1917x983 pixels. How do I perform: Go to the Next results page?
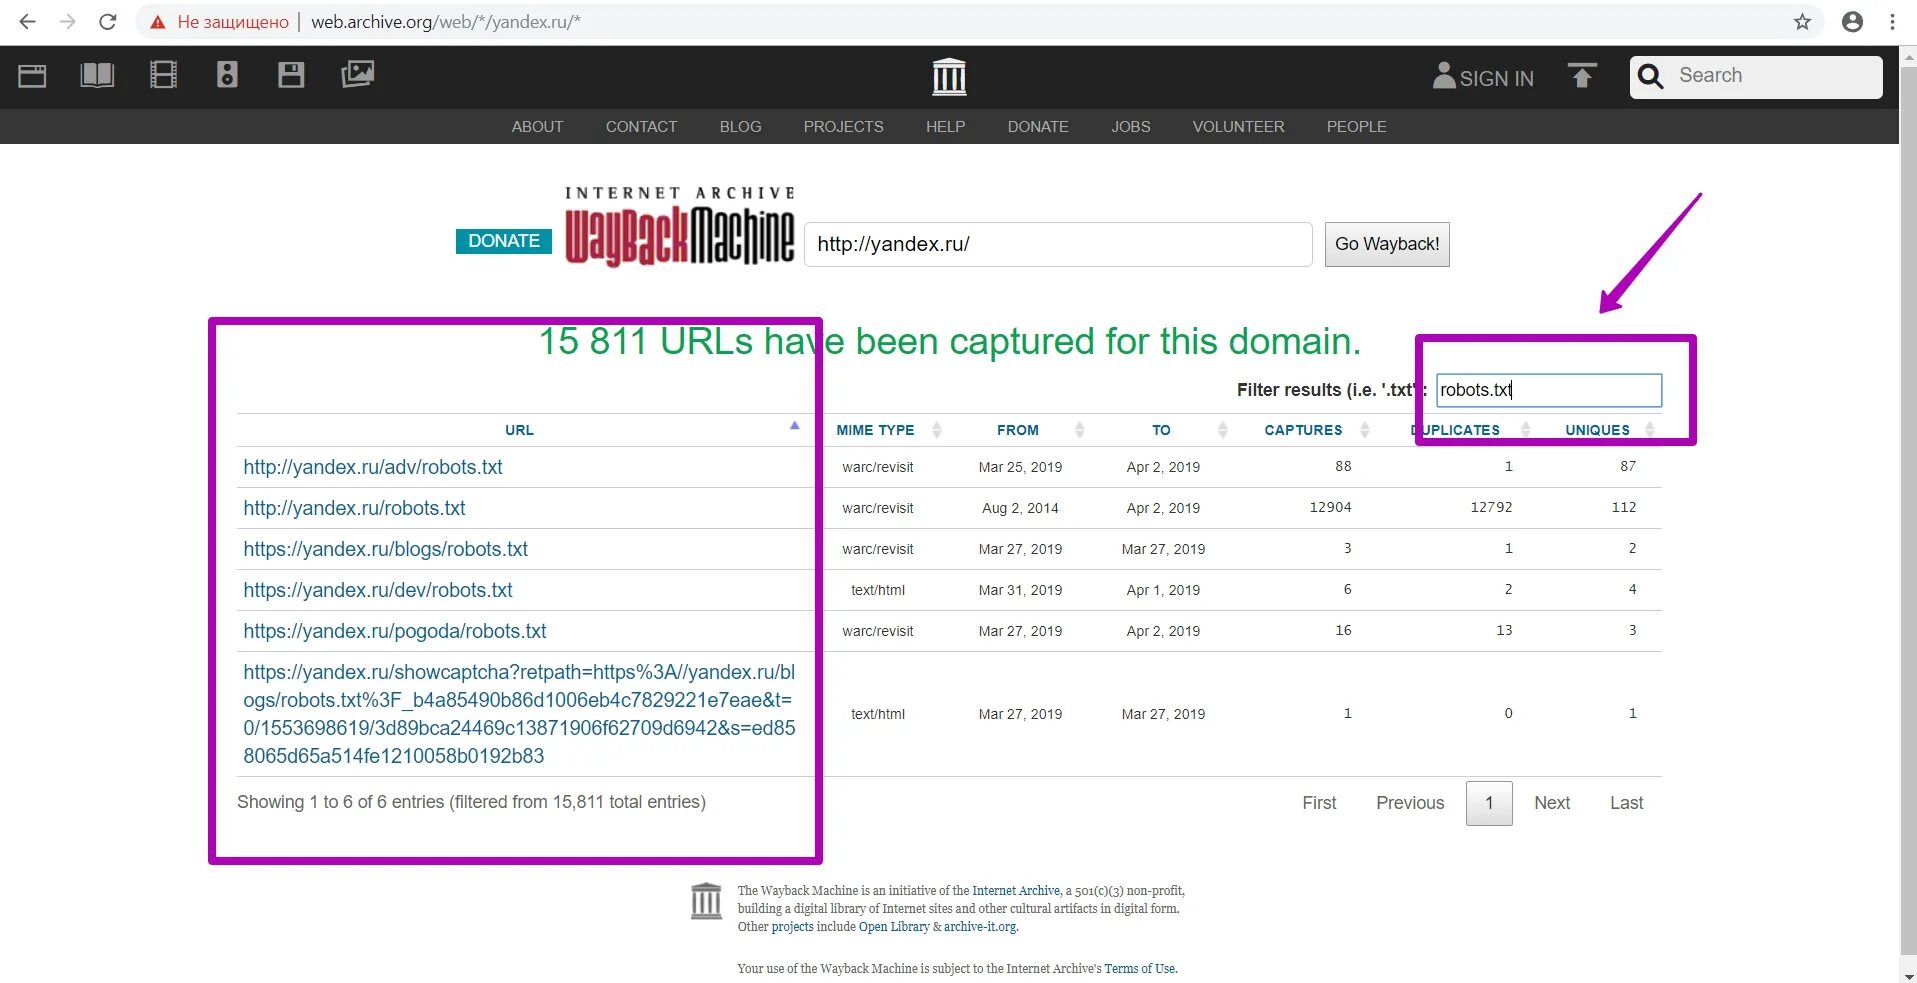pos(1552,803)
